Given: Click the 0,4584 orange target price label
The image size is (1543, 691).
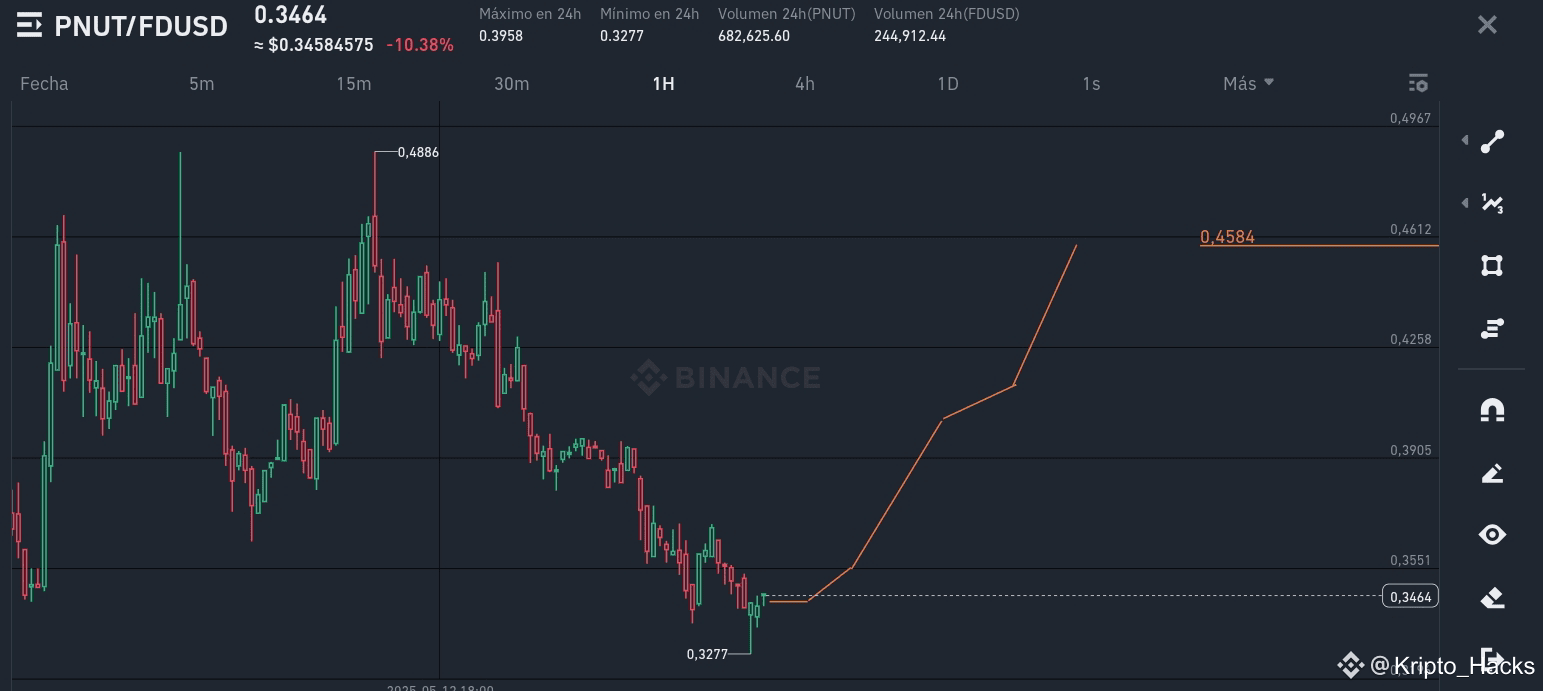Looking at the screenshot, I should coord(1227,237).
